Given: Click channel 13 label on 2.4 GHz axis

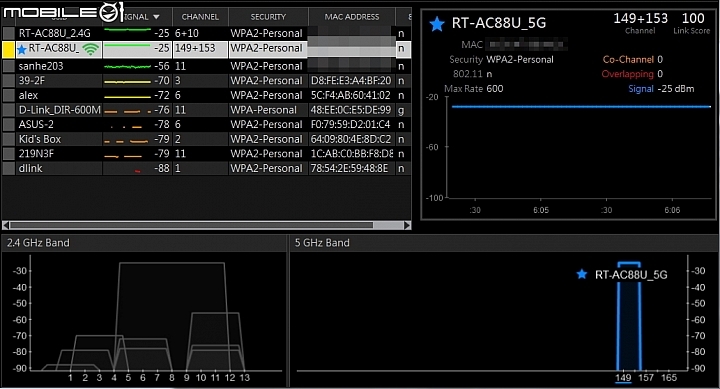Looking at the screenshot, I should (244, 378).
